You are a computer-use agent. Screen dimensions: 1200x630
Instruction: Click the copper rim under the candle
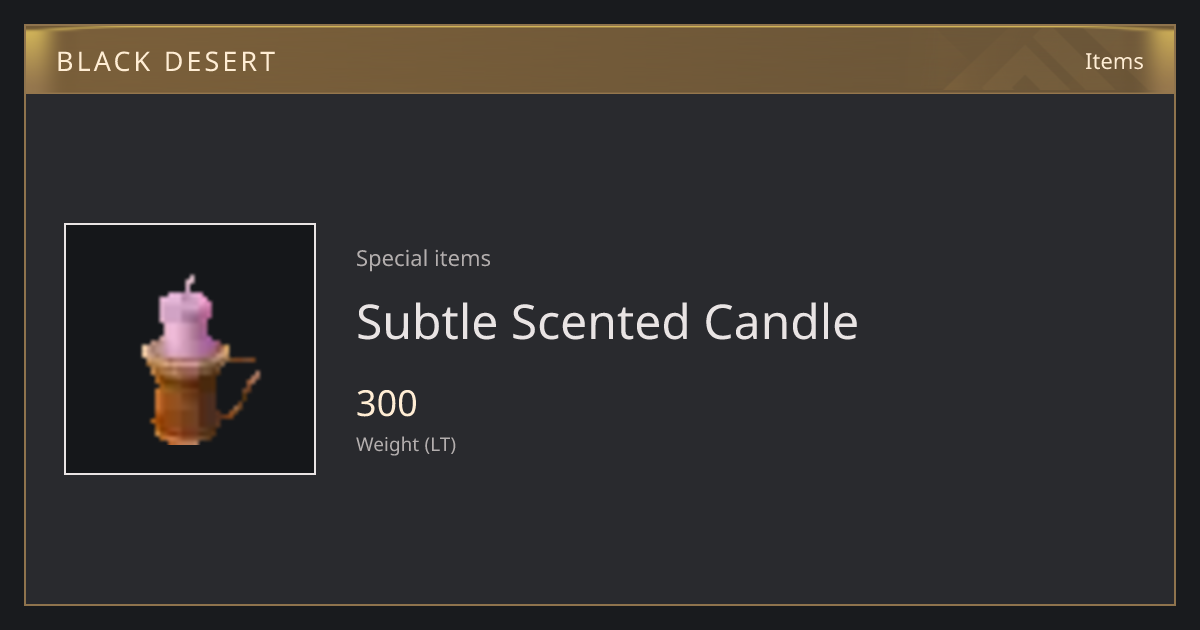tap(186, 355)
